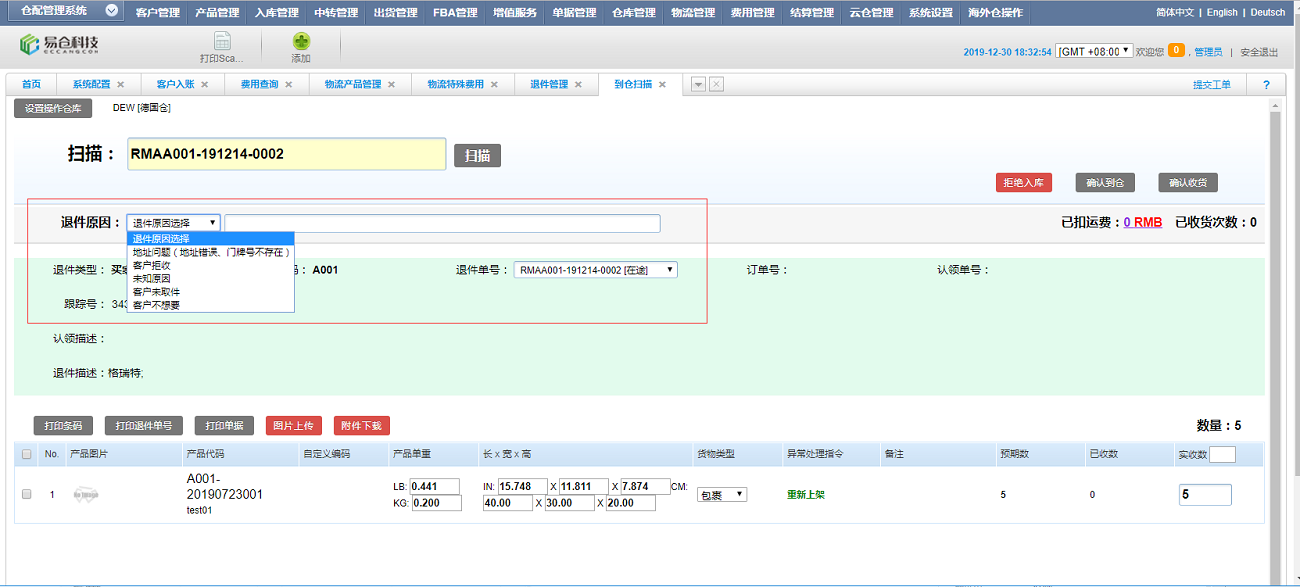Check the row 1 product checkbox

click(x=27, y=494)
